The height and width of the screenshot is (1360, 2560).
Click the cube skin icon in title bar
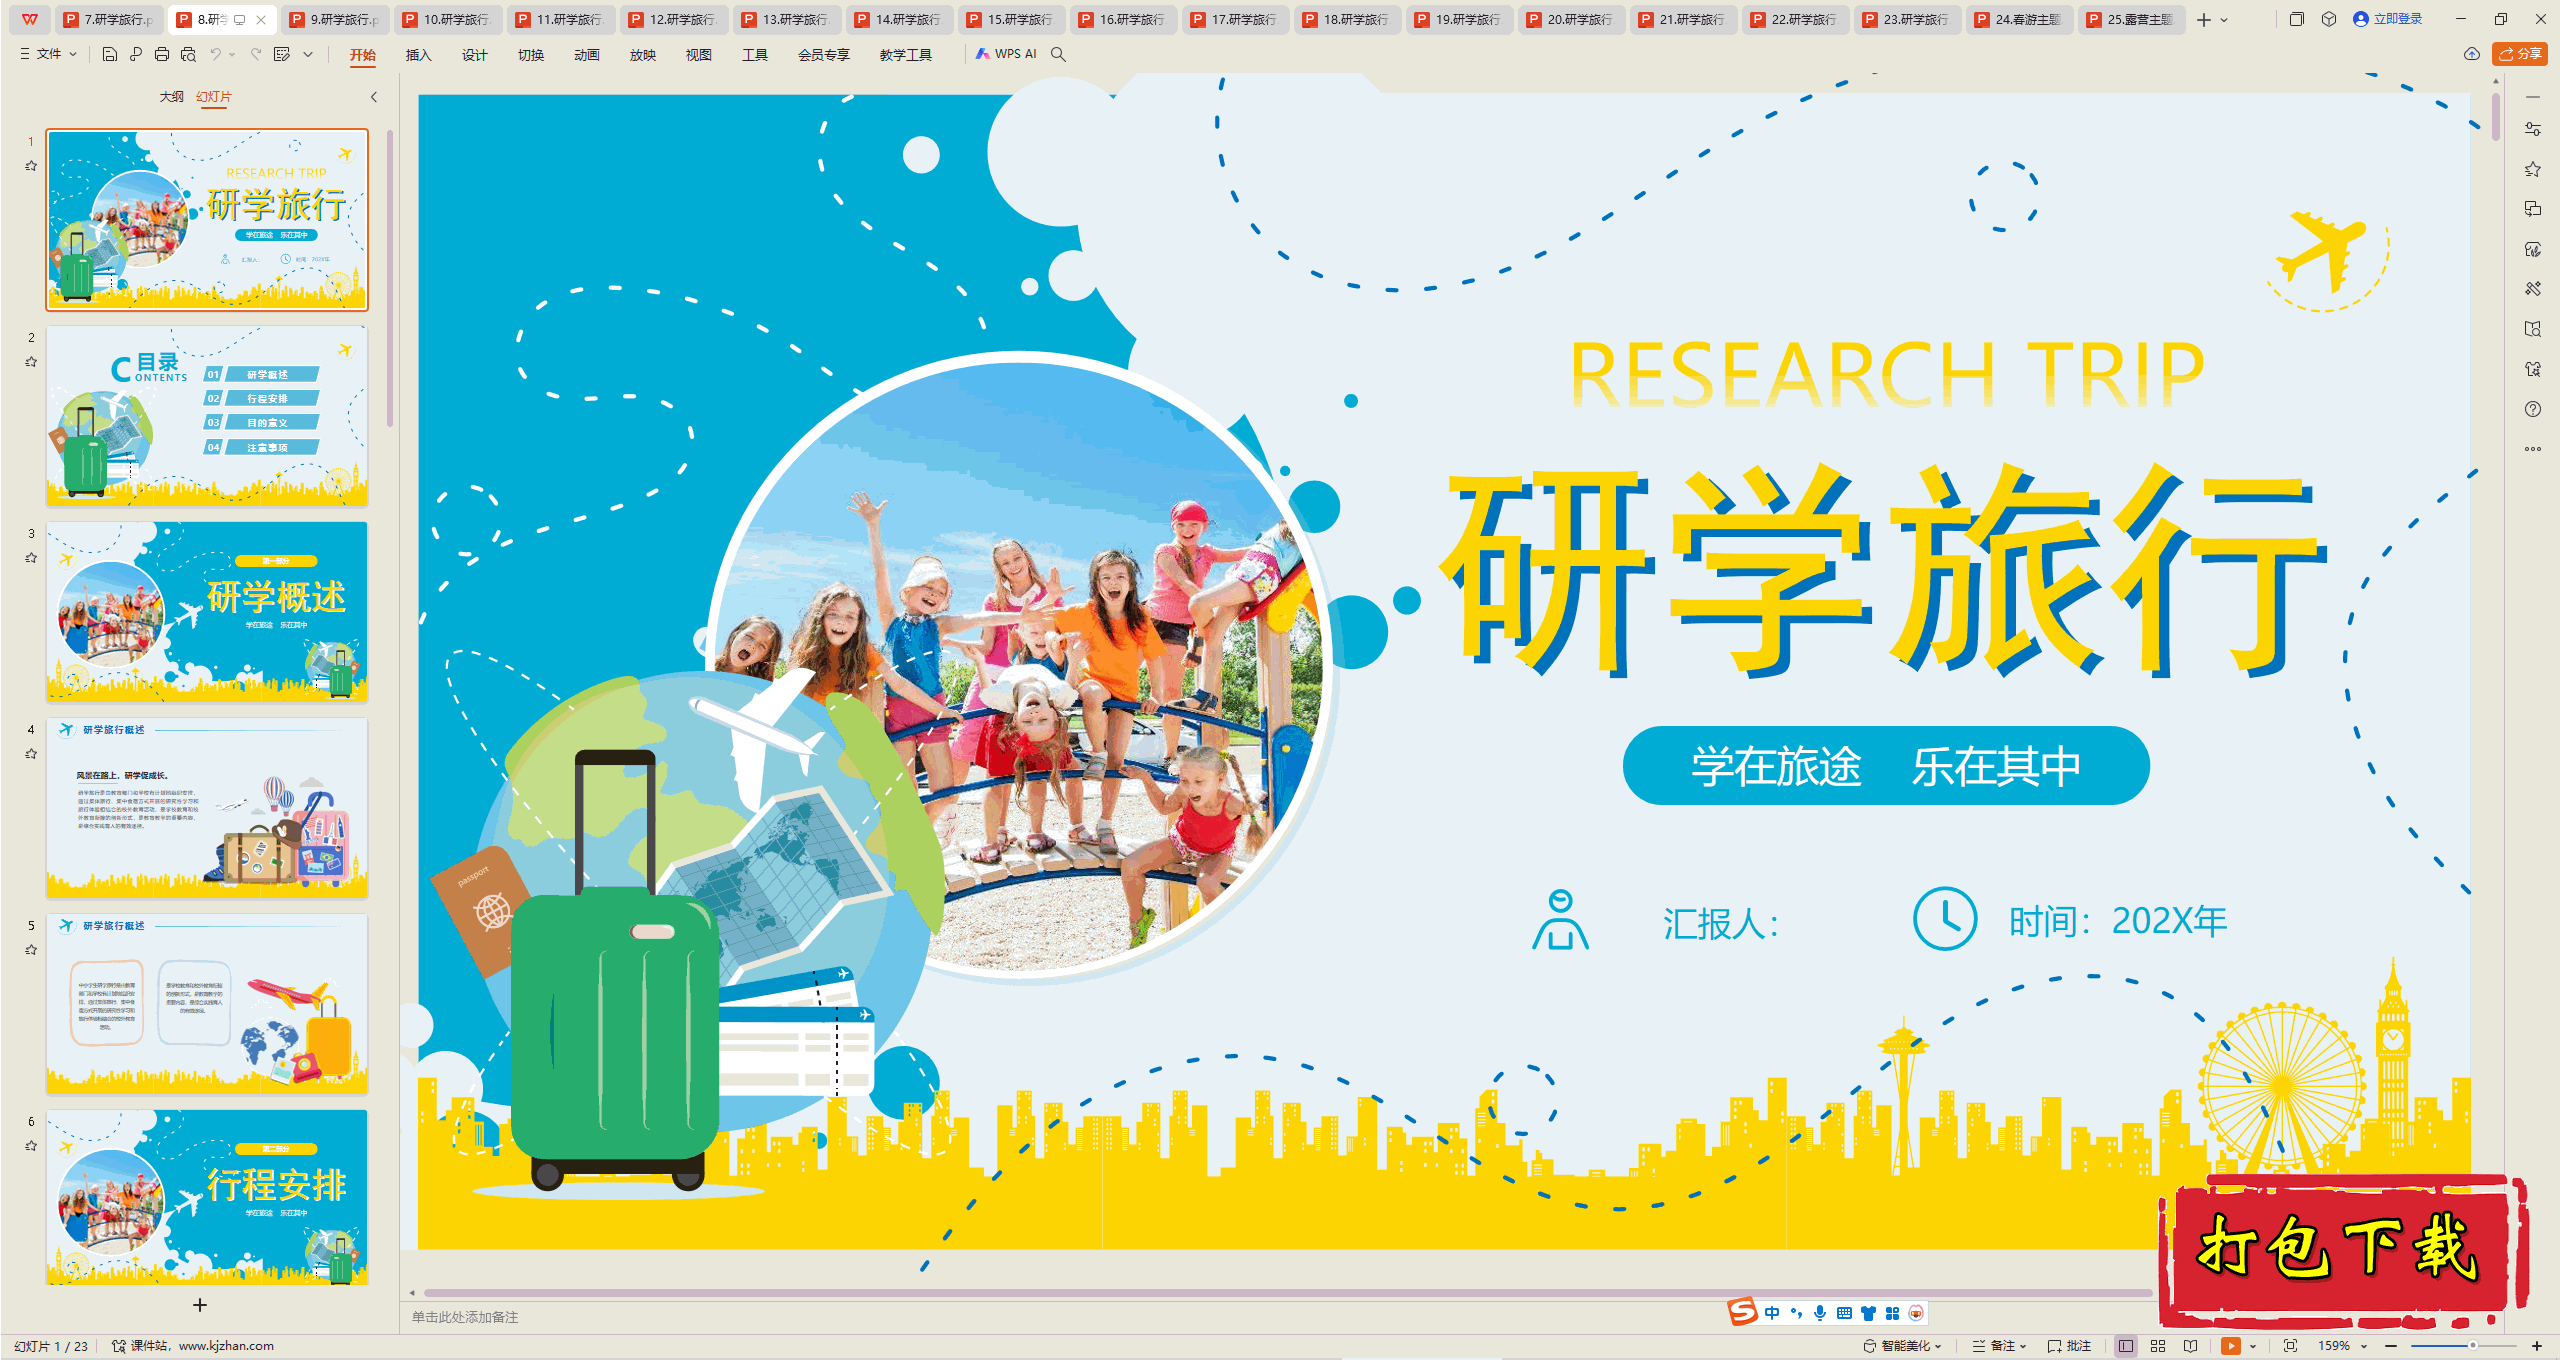(x=2329, y=19)
